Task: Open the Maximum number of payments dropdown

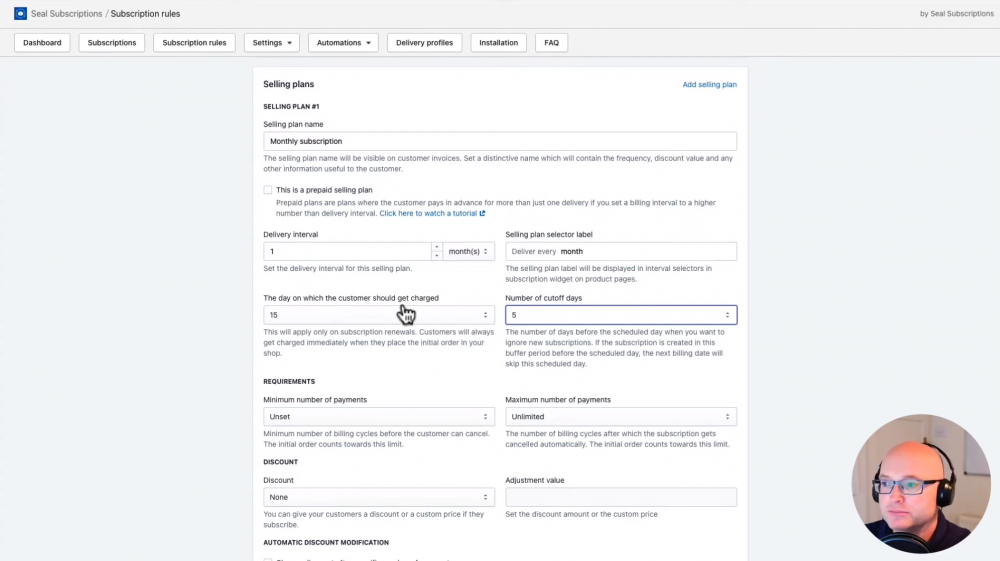Action: click(x=620, y=416)
